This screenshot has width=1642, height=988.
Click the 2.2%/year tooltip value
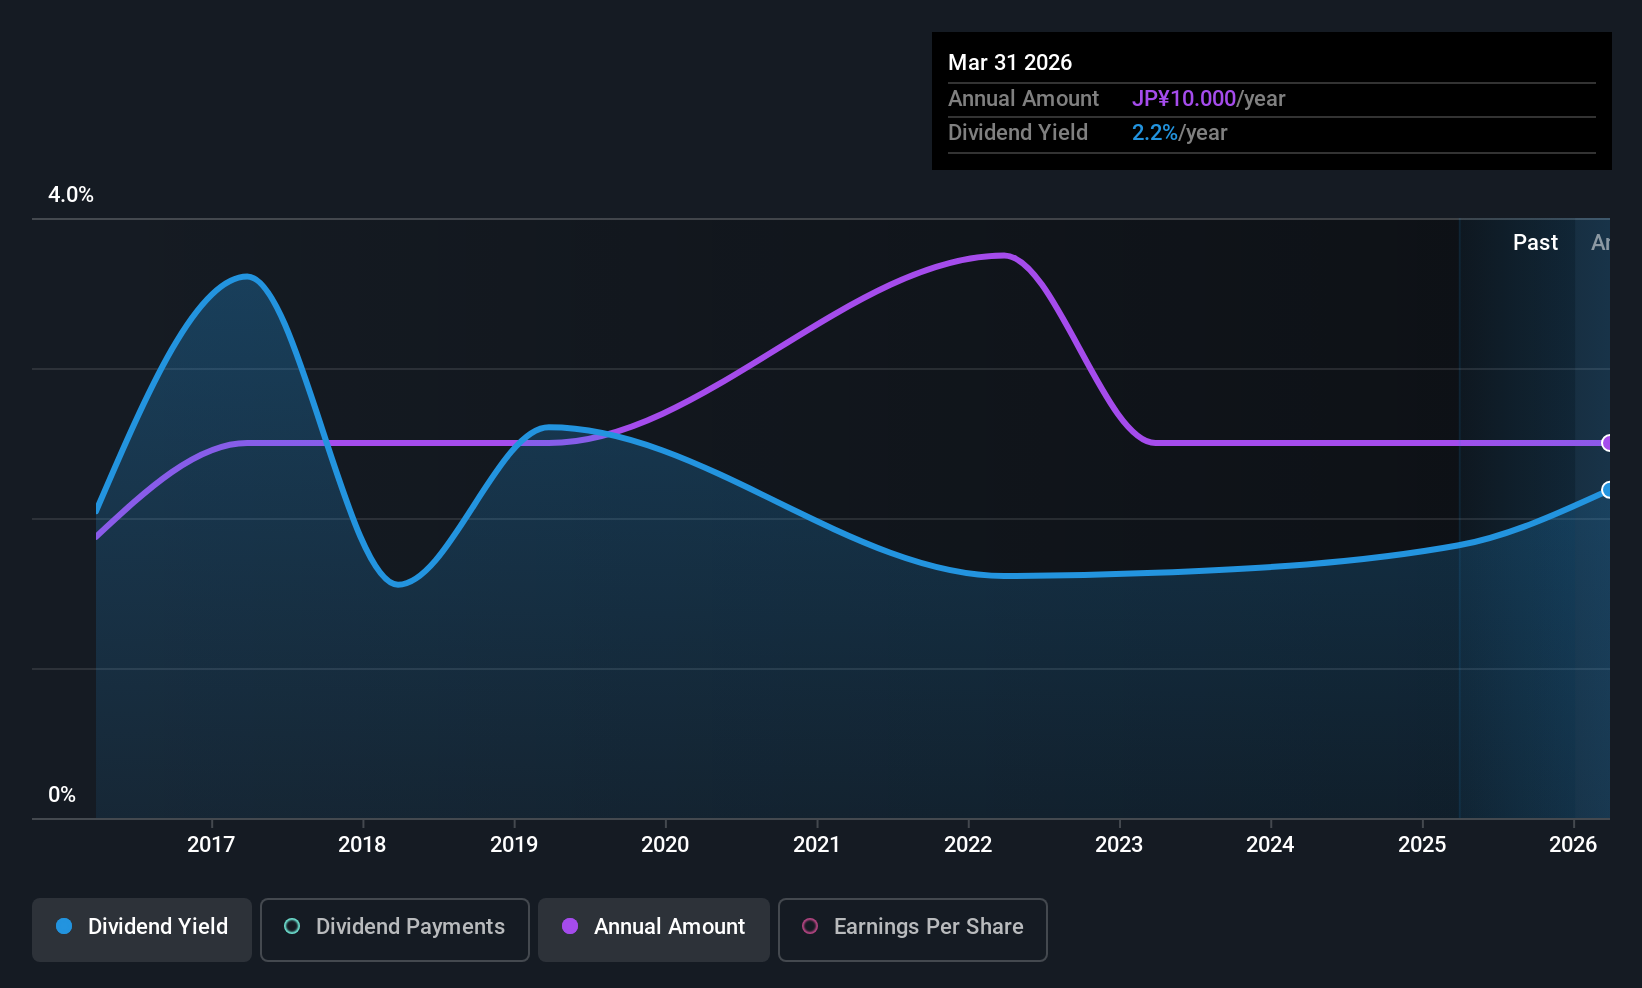click(1179, 133)
